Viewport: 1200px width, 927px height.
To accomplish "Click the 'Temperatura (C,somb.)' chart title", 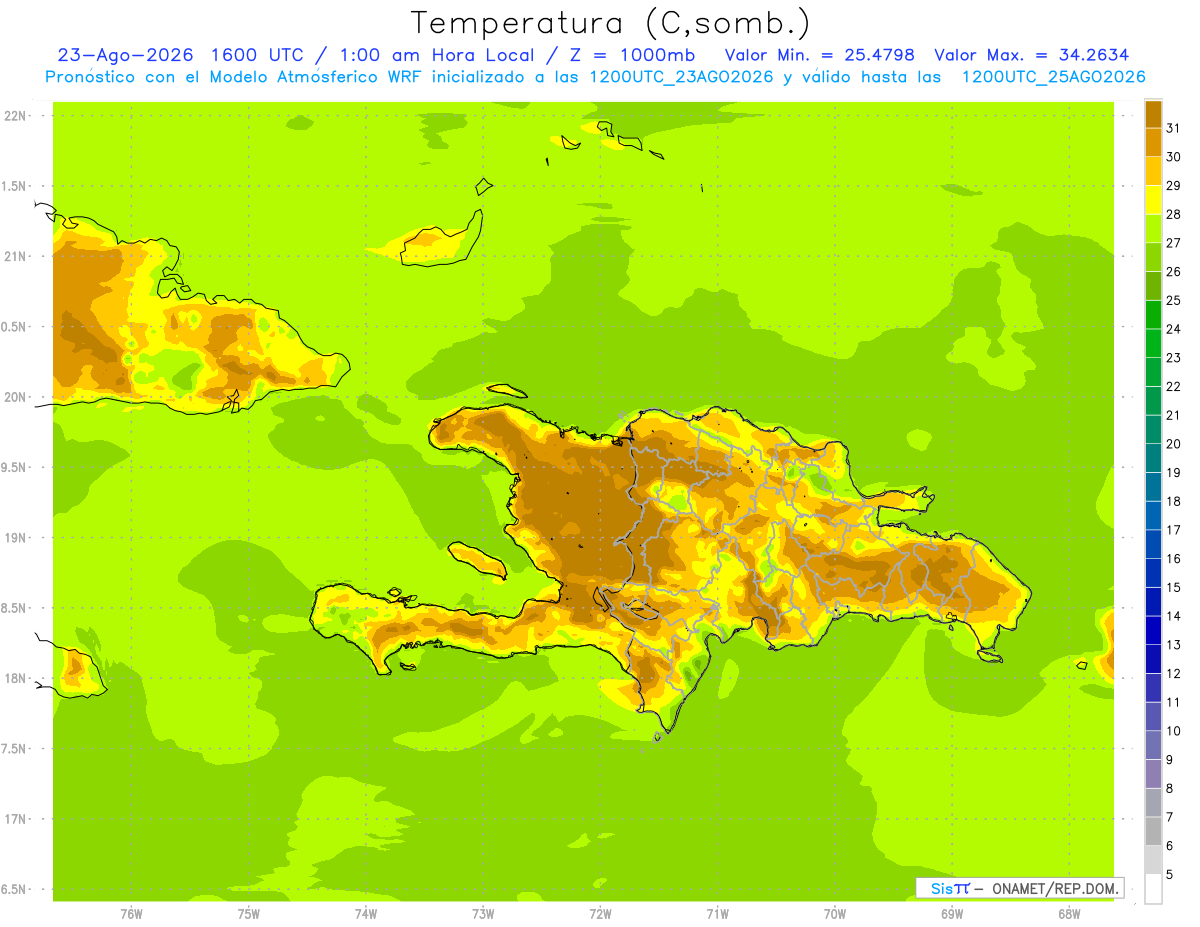I will 611,23.
